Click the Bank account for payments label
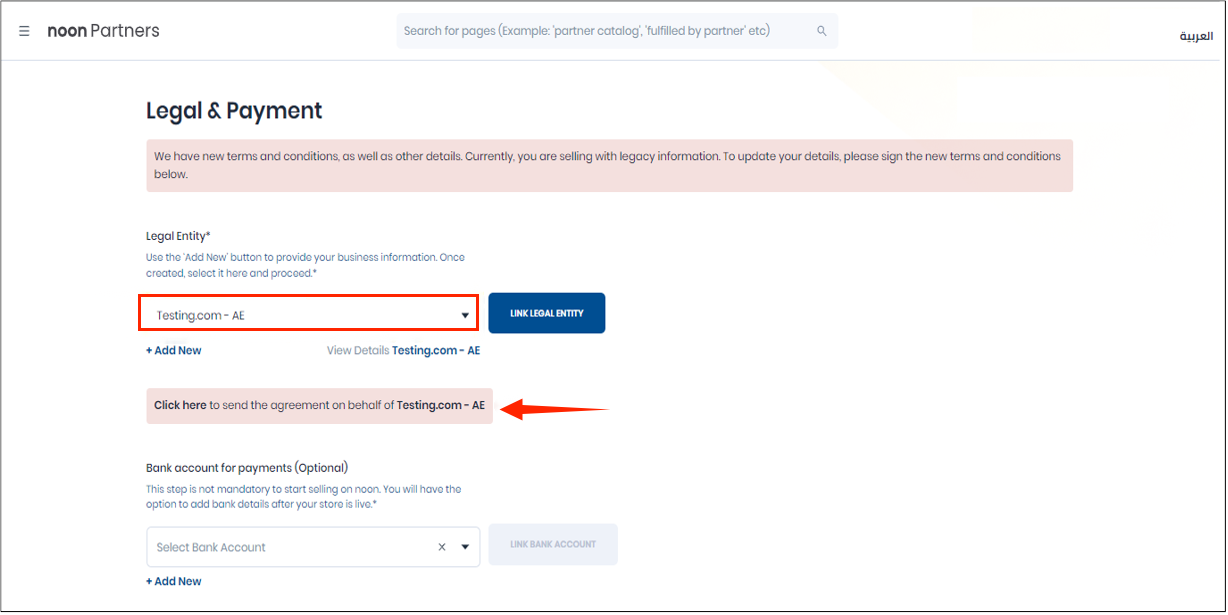The width and height of the screenshot is (1228, 615). pyautogui.click(x=246, y=467)
